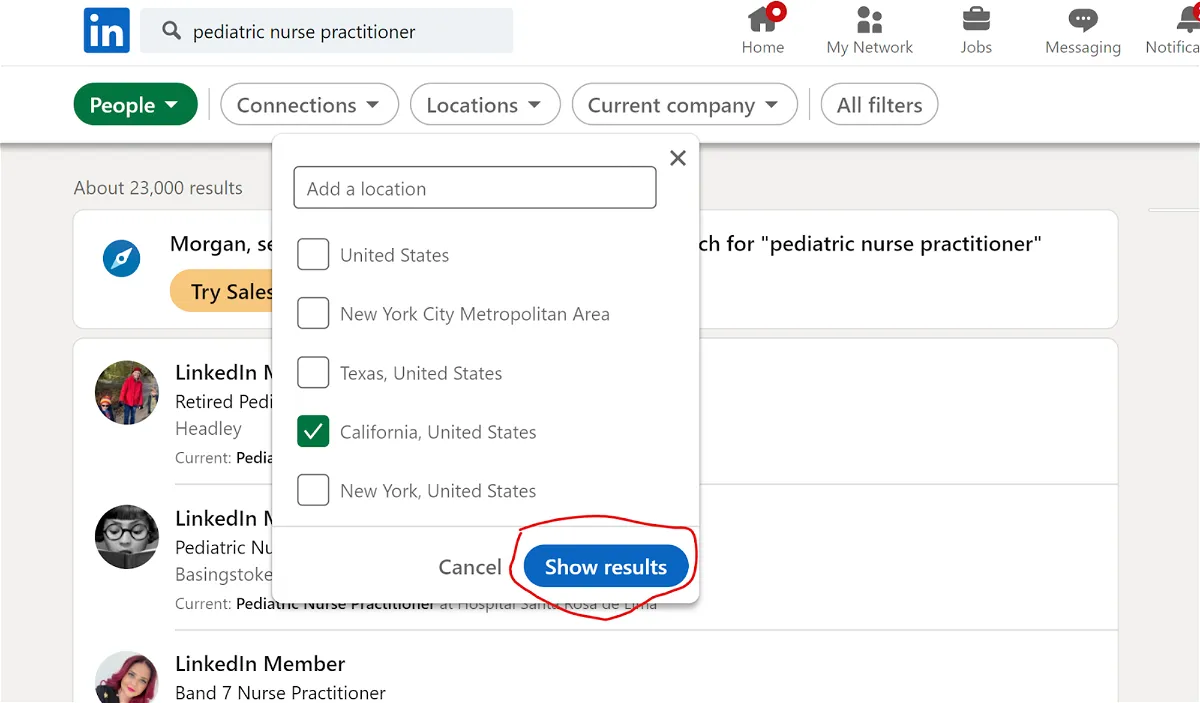
Task: Close the location filter popup
Action: click(x=678, y=158)
